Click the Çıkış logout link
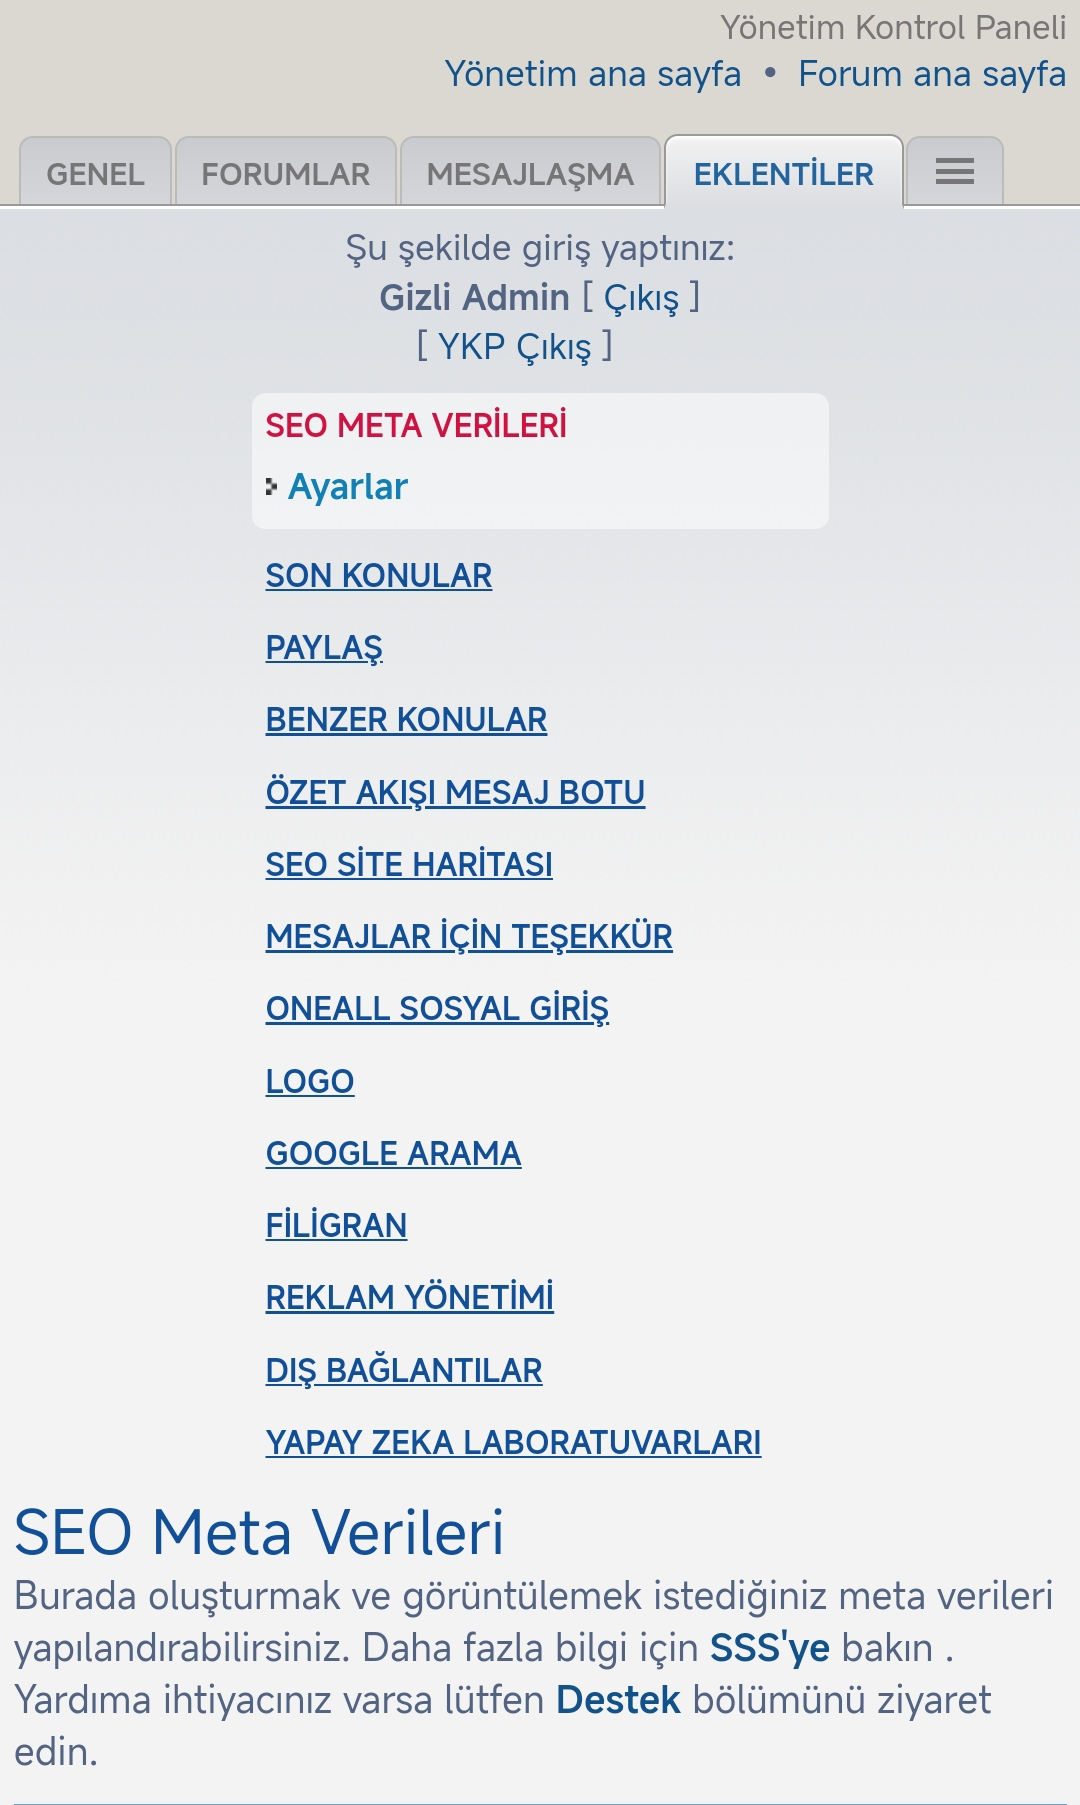Image resolution: width=1080 pixels, height=1805 pixels. click(641, 298)
